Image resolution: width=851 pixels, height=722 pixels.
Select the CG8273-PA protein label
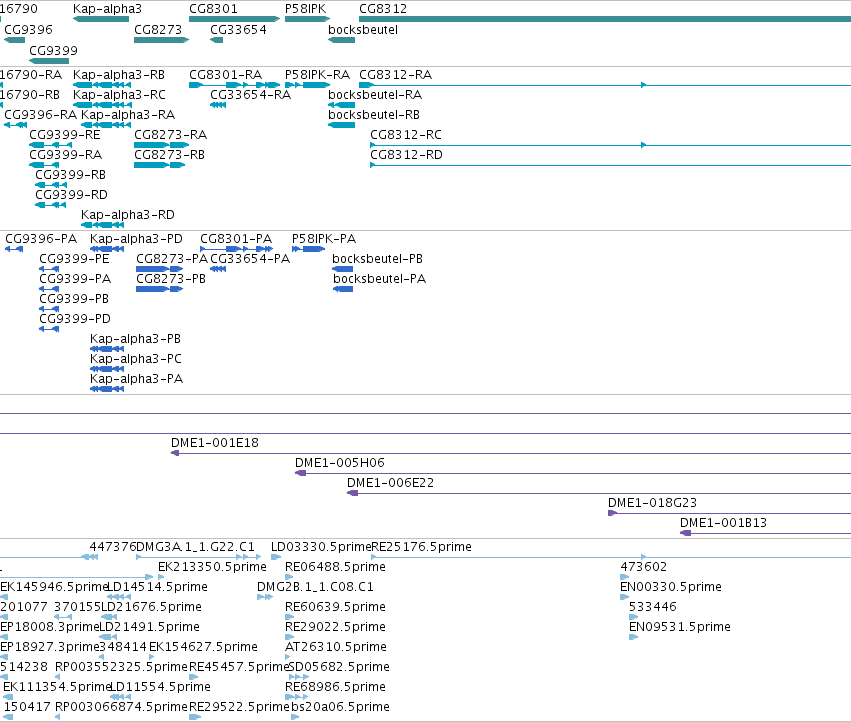172,258
